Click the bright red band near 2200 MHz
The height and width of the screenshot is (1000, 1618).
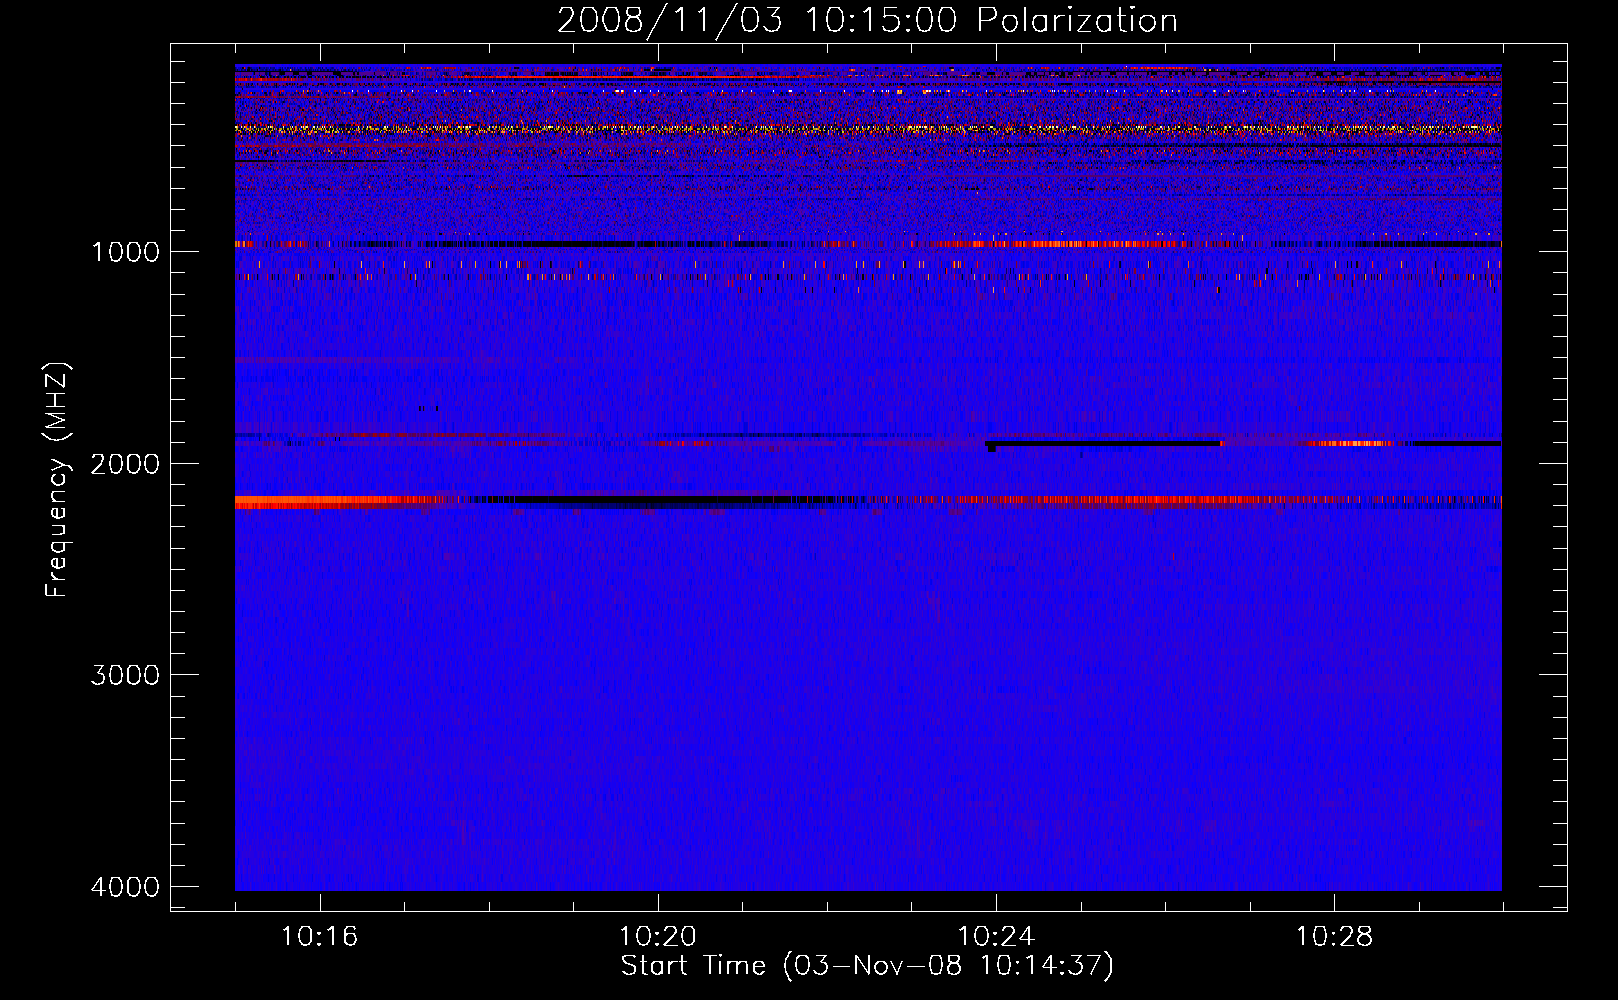tap(340, 502)
